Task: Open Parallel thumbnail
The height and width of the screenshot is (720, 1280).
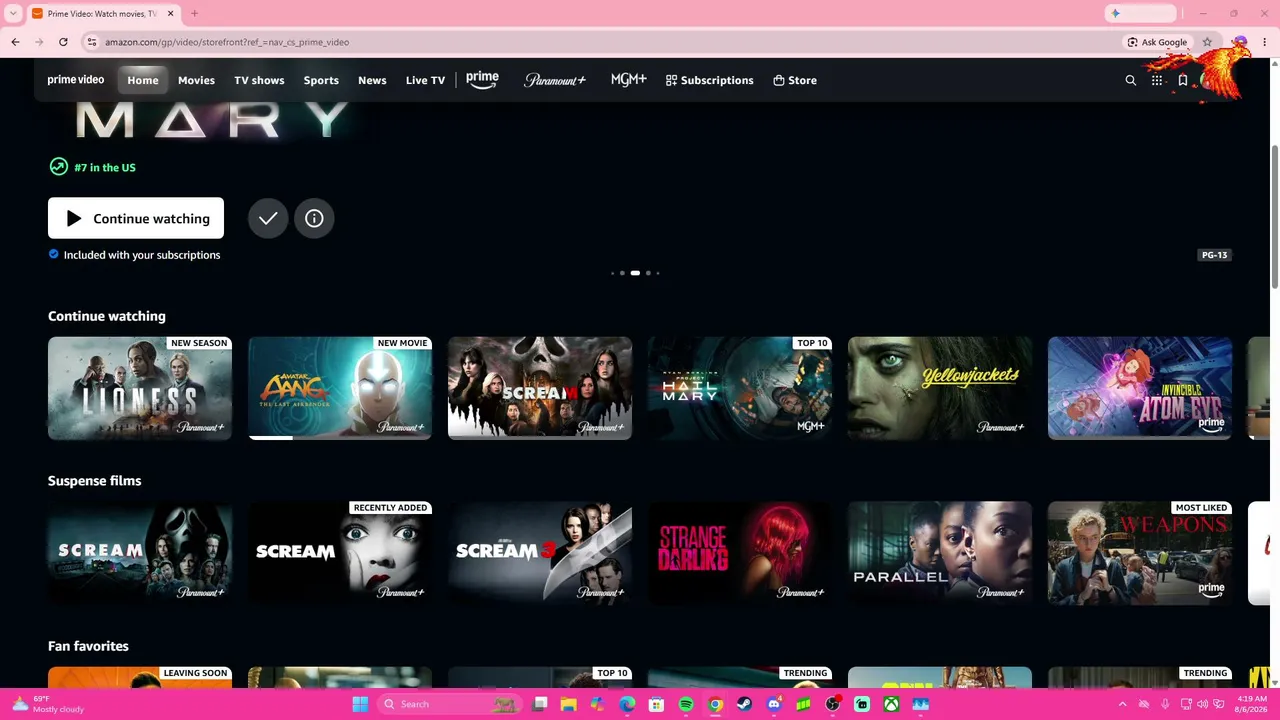Action: click(x=940, y=553)
